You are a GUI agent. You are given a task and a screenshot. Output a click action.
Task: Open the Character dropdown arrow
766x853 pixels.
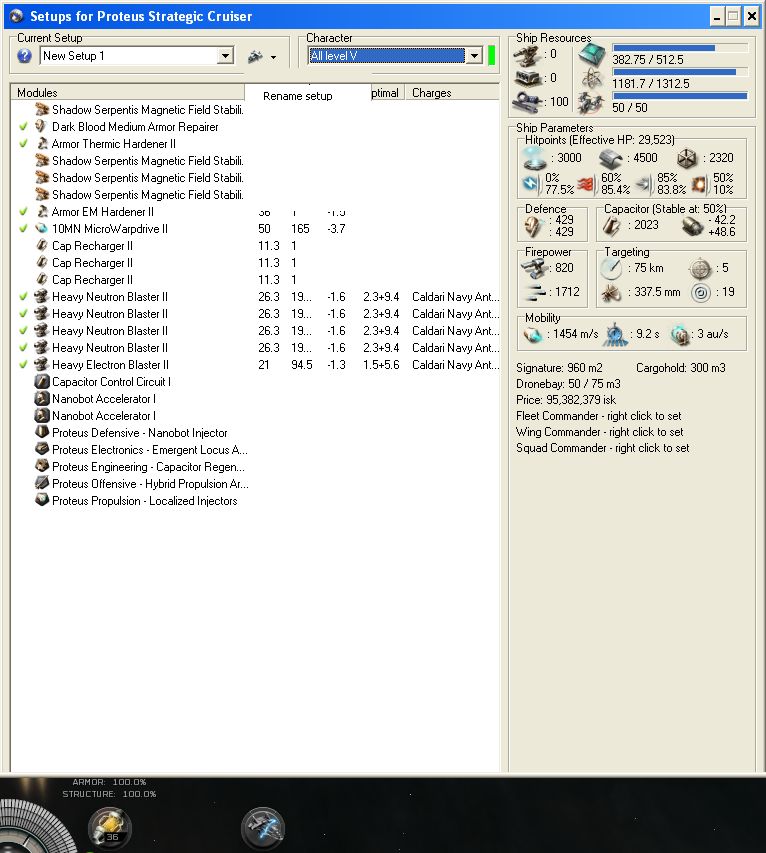pyautogui.click(x=474, y=55)
